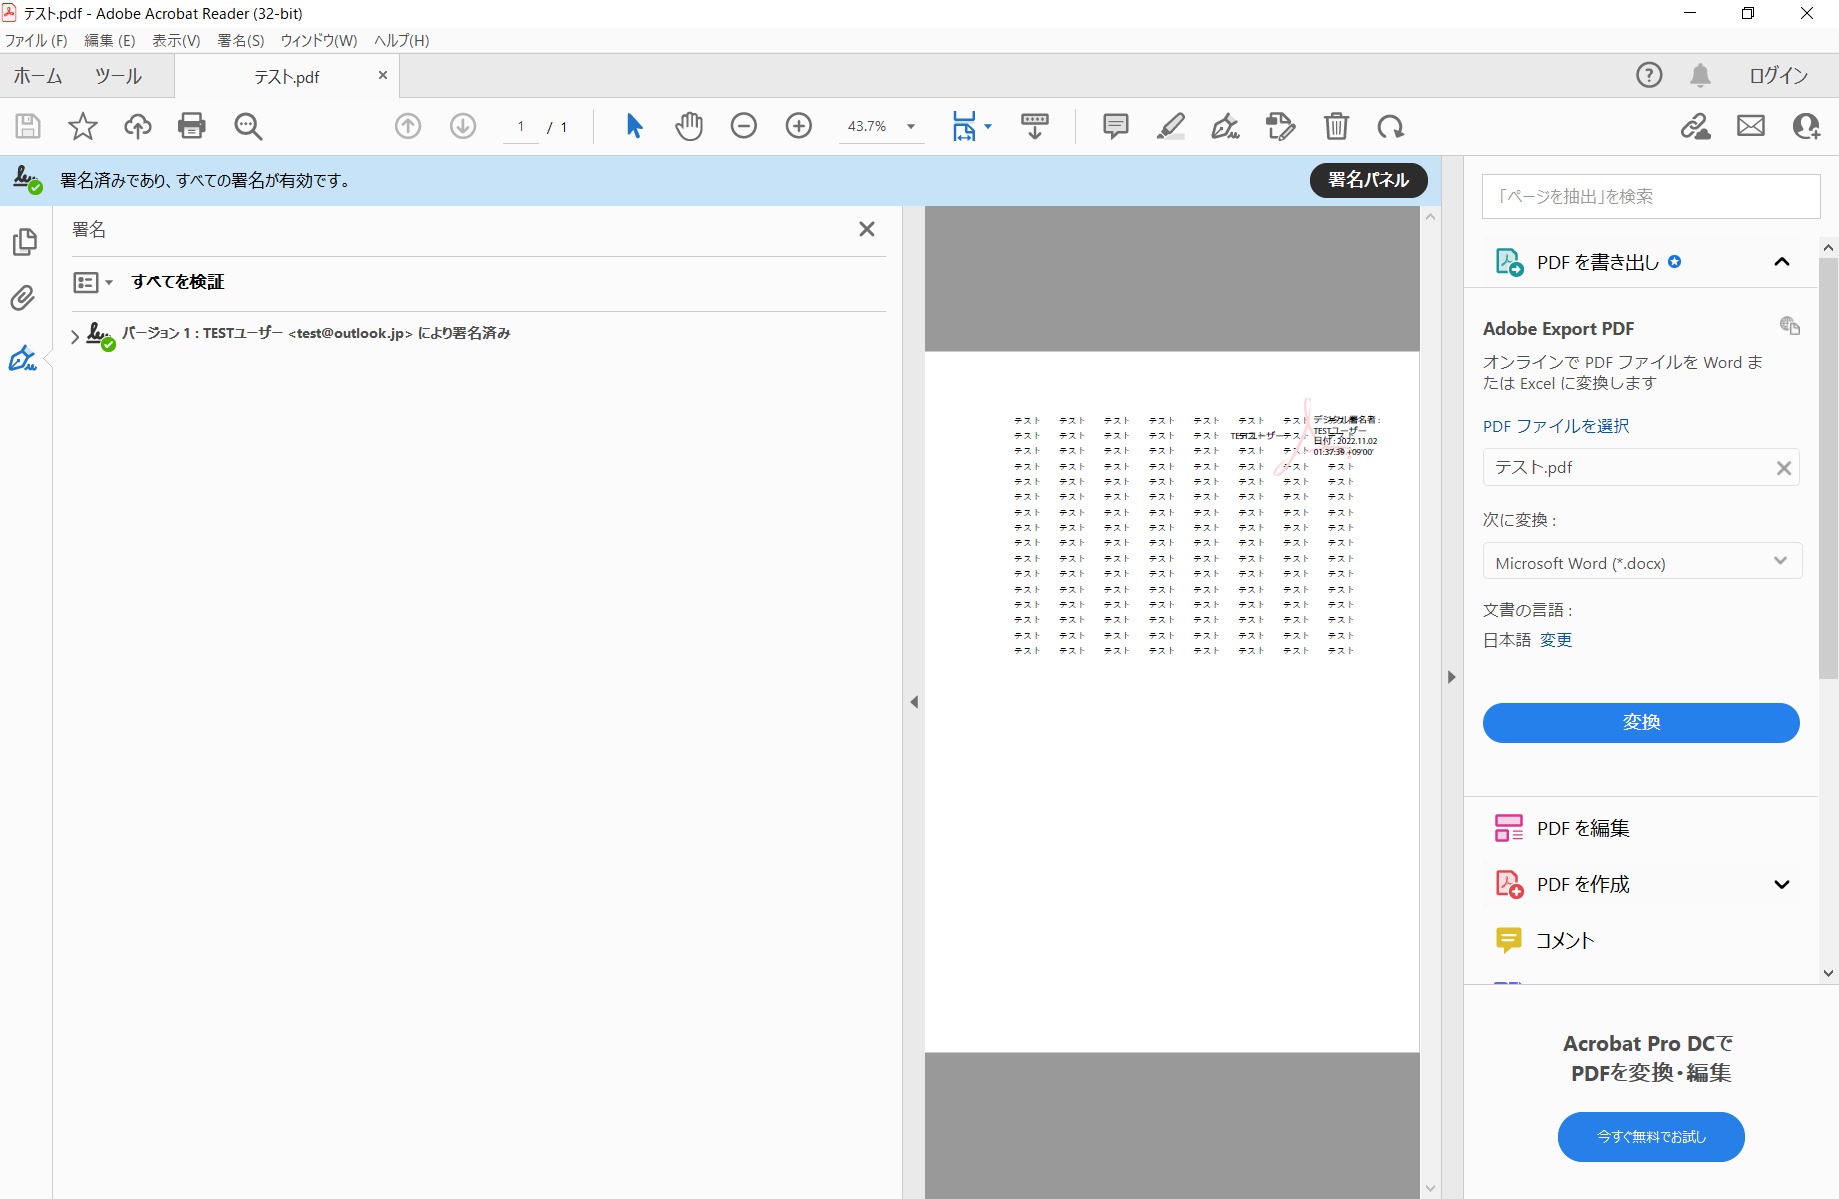This screenshot has width=1839, height=1199.
Task: Open the attachments paperclip panel
Action: tap(23, 298)
